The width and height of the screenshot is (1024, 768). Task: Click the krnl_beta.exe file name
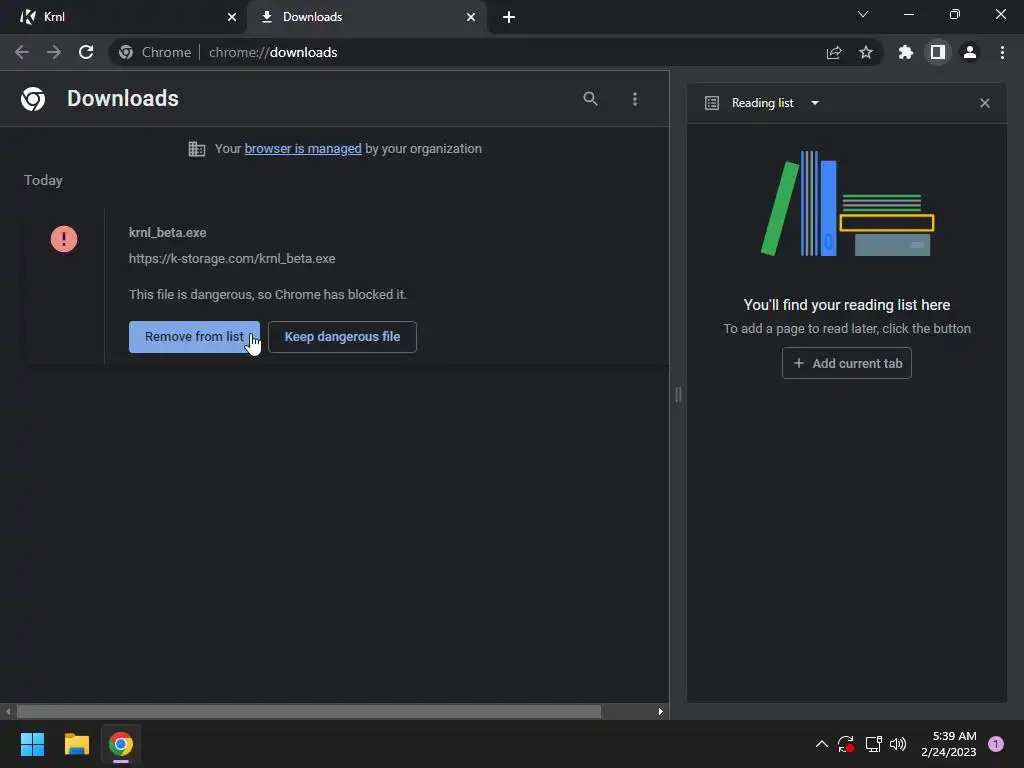pyautogui.click(x=168, y=232)
